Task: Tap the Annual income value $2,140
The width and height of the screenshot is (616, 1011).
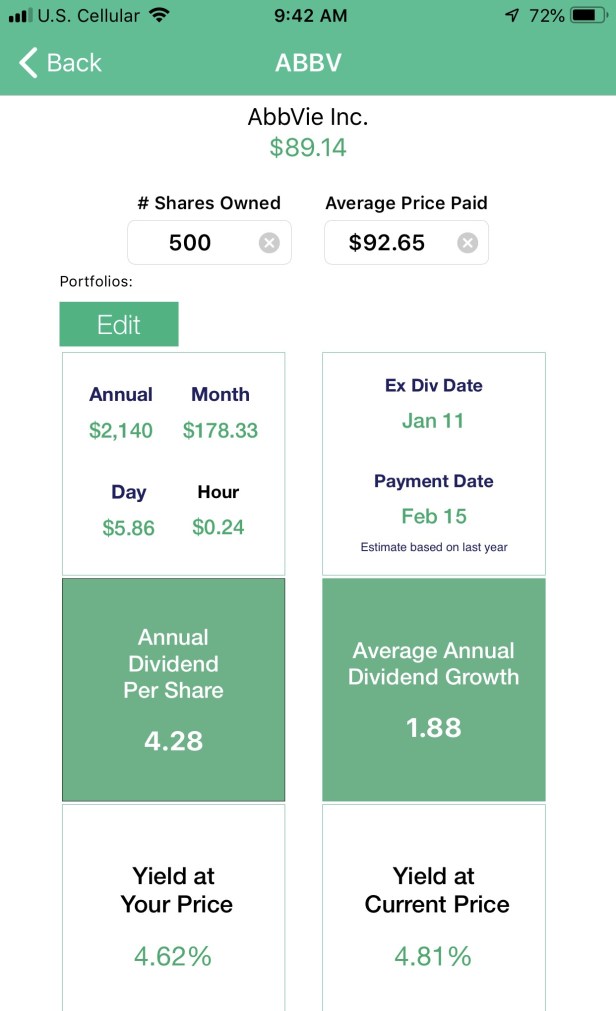Action: pos(121,431)
